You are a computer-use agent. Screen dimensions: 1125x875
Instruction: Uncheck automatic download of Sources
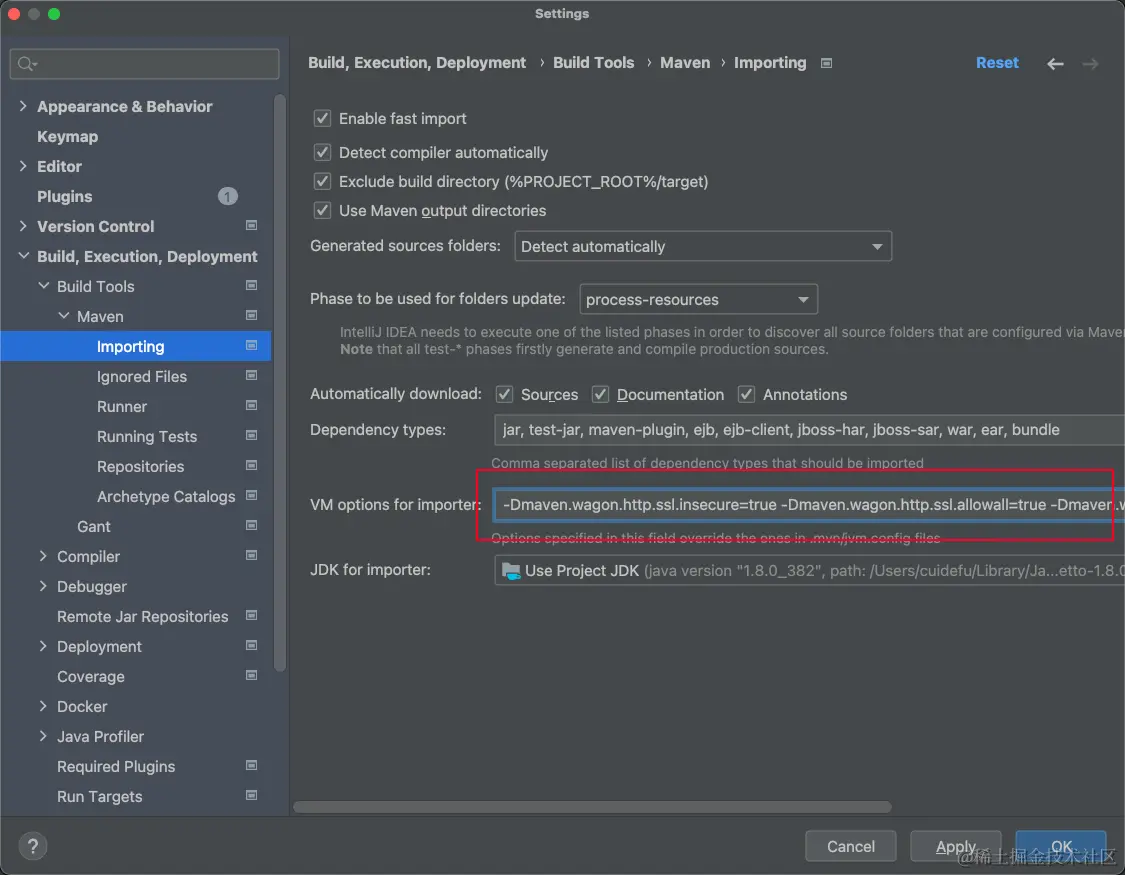click(504, 394)
